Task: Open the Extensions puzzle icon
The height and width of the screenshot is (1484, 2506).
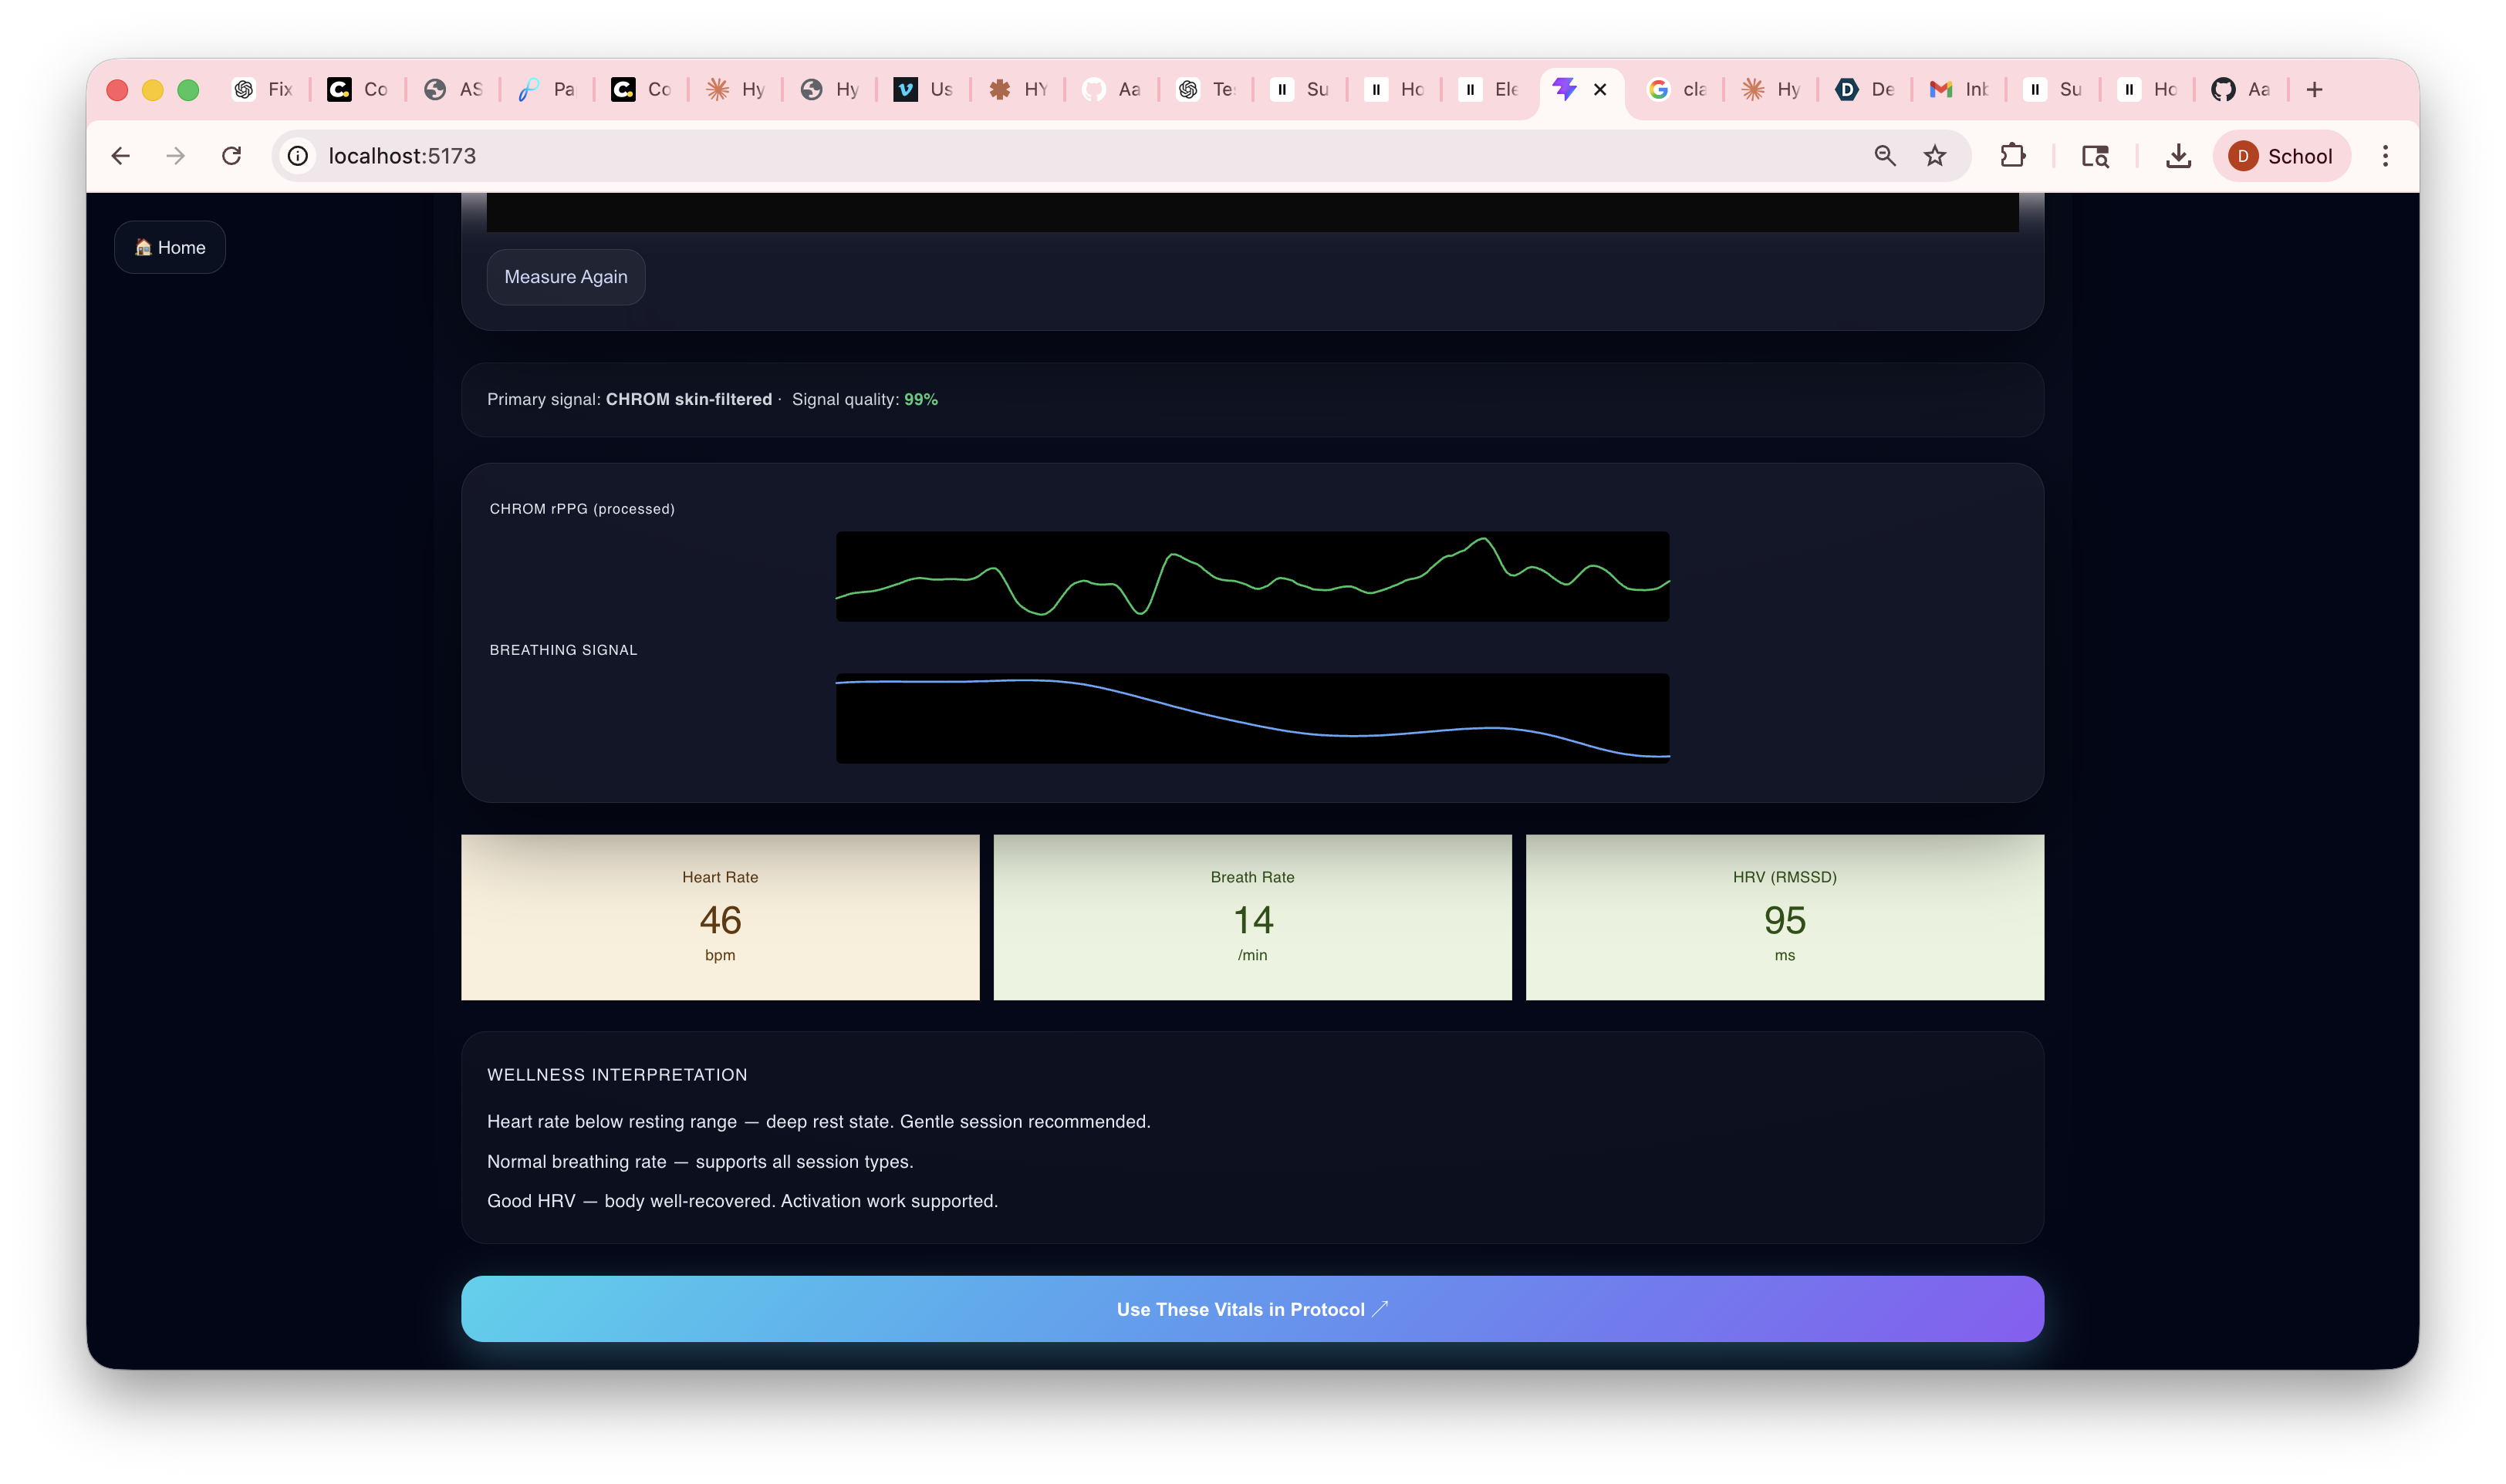Action: pos(2012,156)
